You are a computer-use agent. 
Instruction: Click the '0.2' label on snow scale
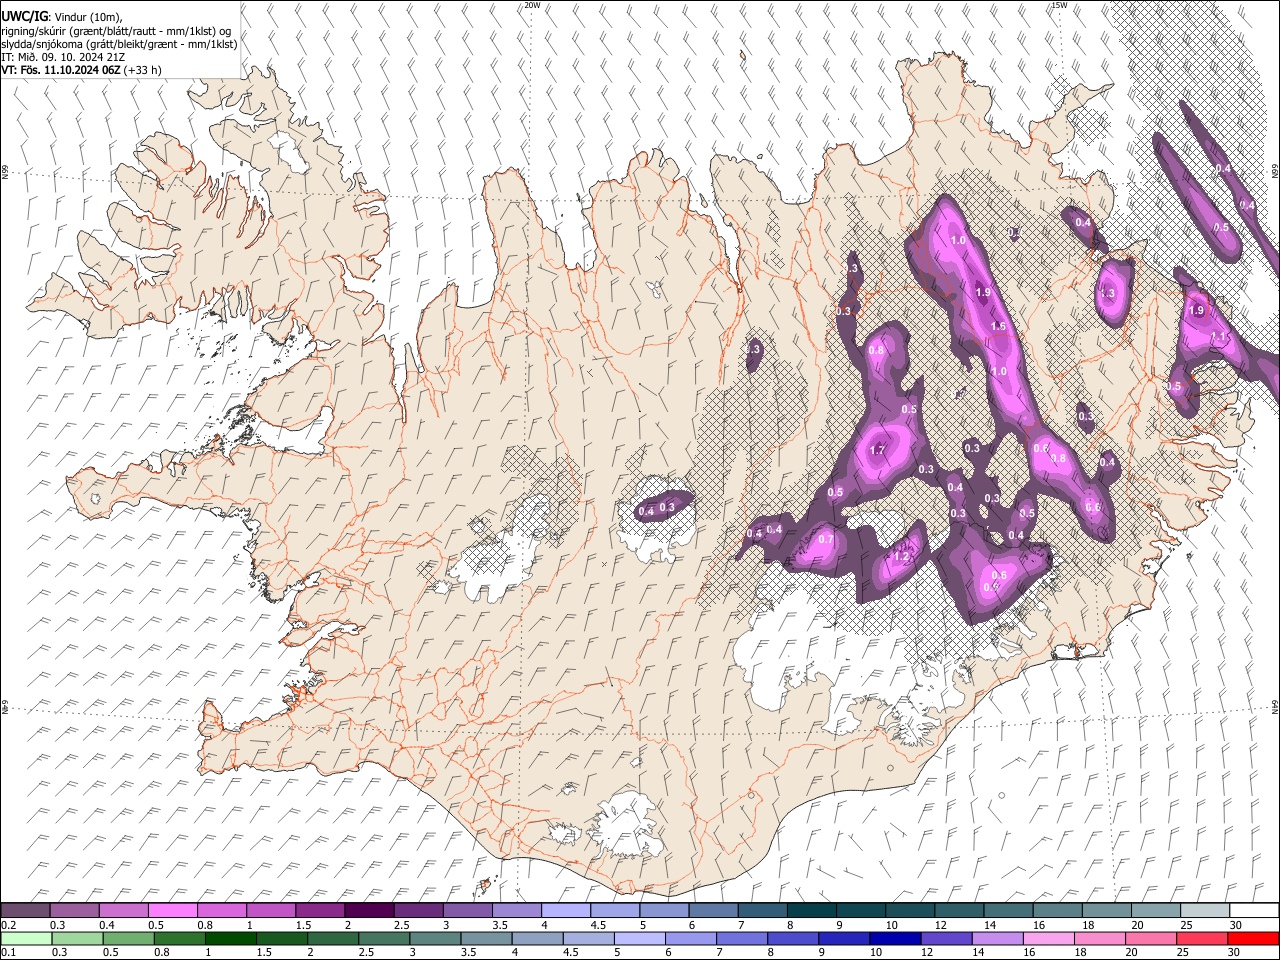[x=7, y=925]
